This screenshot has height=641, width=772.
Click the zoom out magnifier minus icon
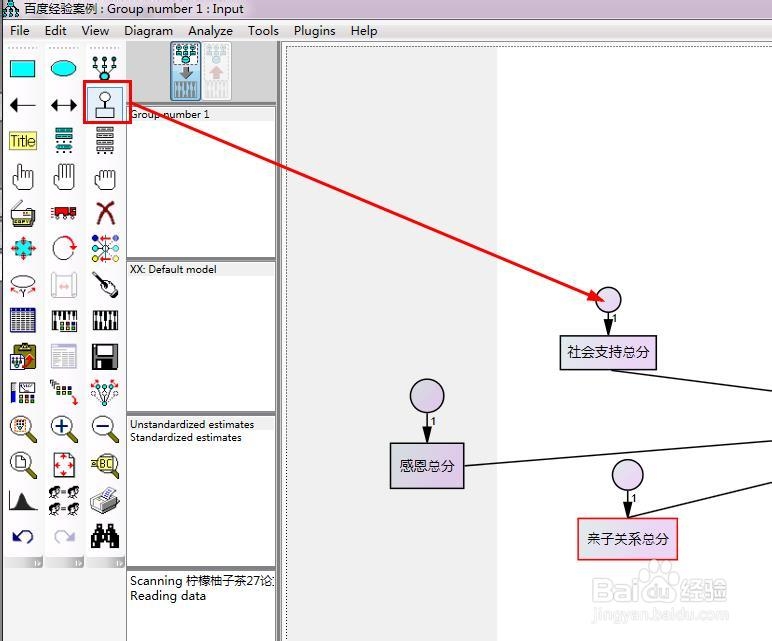[x=105, y=429]
